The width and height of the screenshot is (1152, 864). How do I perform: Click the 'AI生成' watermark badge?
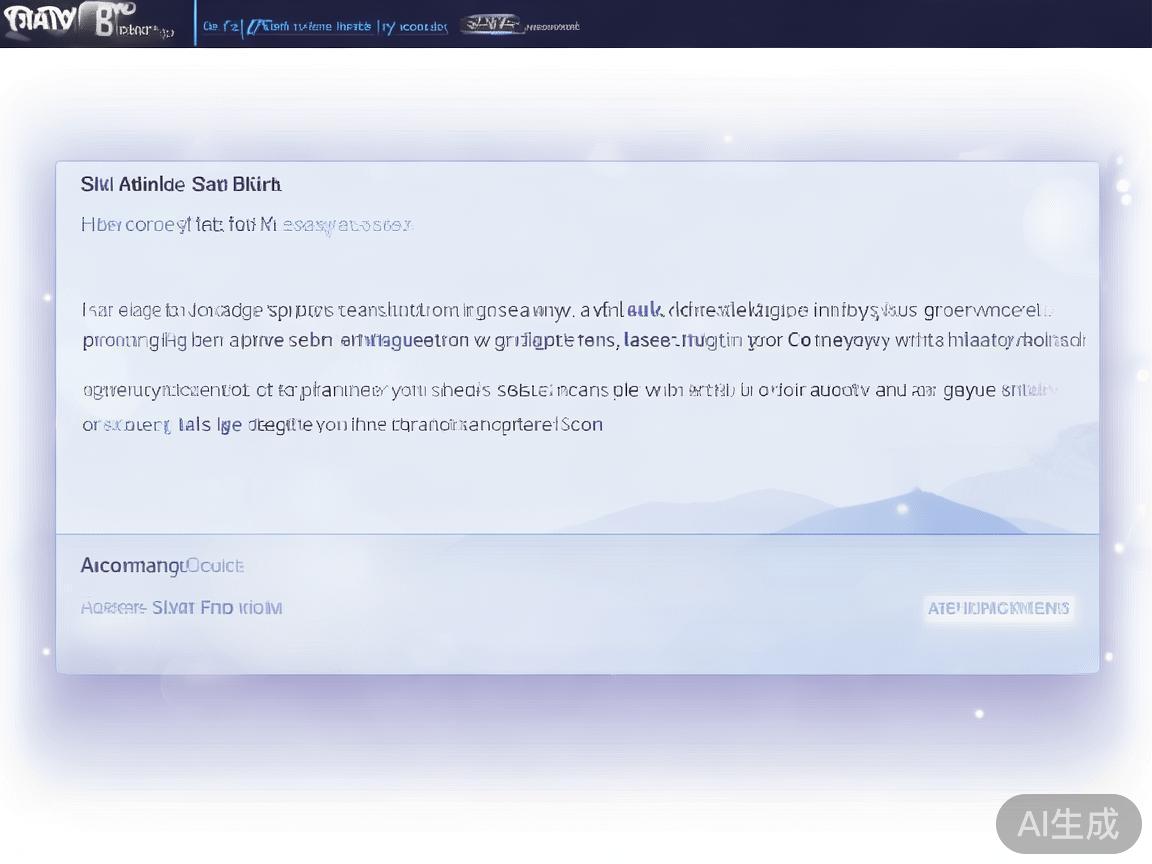1068,824
